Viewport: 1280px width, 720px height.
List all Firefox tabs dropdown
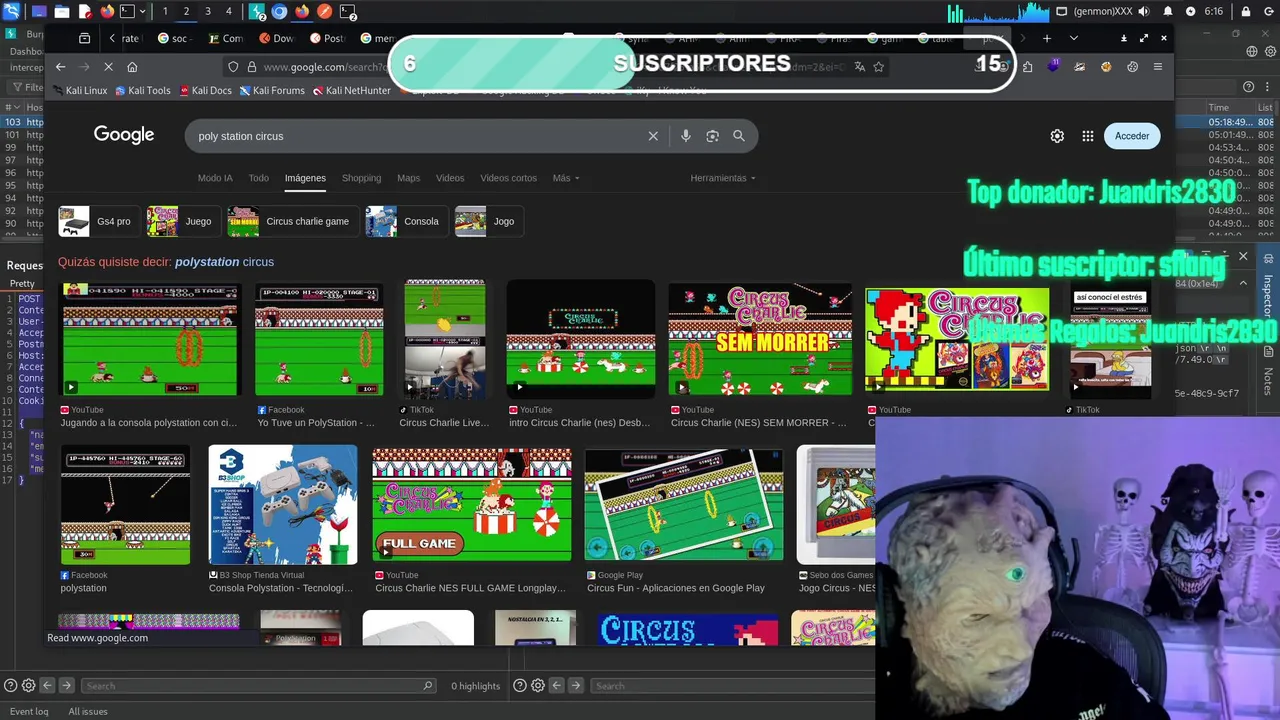pyautogui.click(x=1074, y=38)
